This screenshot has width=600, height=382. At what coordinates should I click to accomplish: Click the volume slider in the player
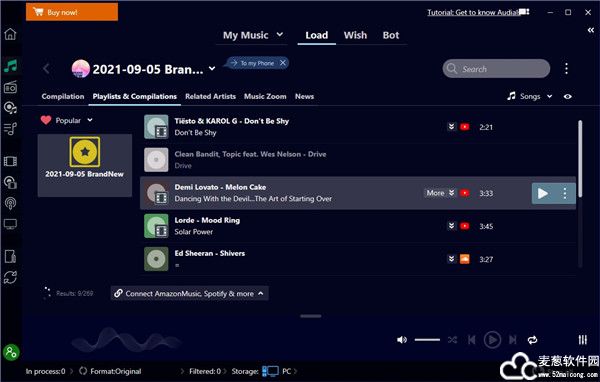click(x=427, y=340)
